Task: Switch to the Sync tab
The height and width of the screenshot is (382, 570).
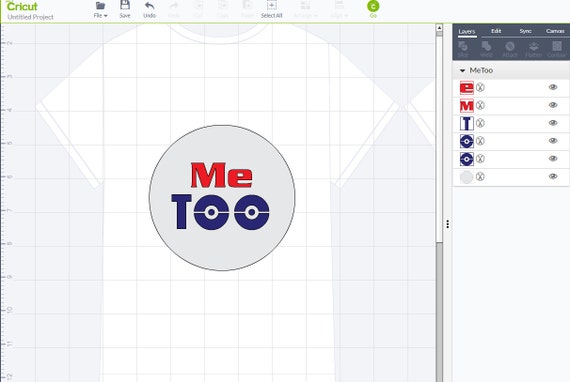Action: pyautogui.click(x=525, y=31)
